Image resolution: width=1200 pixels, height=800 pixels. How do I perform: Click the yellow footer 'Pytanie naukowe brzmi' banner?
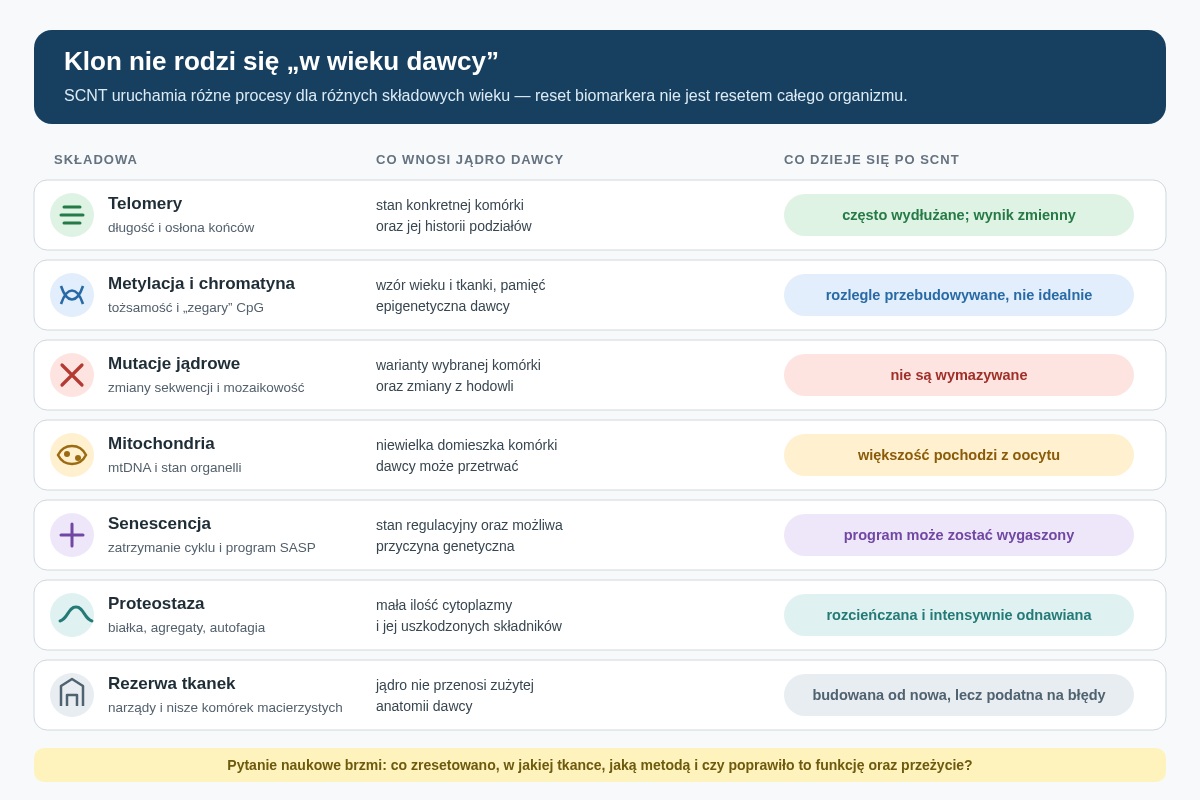point(600,765)
